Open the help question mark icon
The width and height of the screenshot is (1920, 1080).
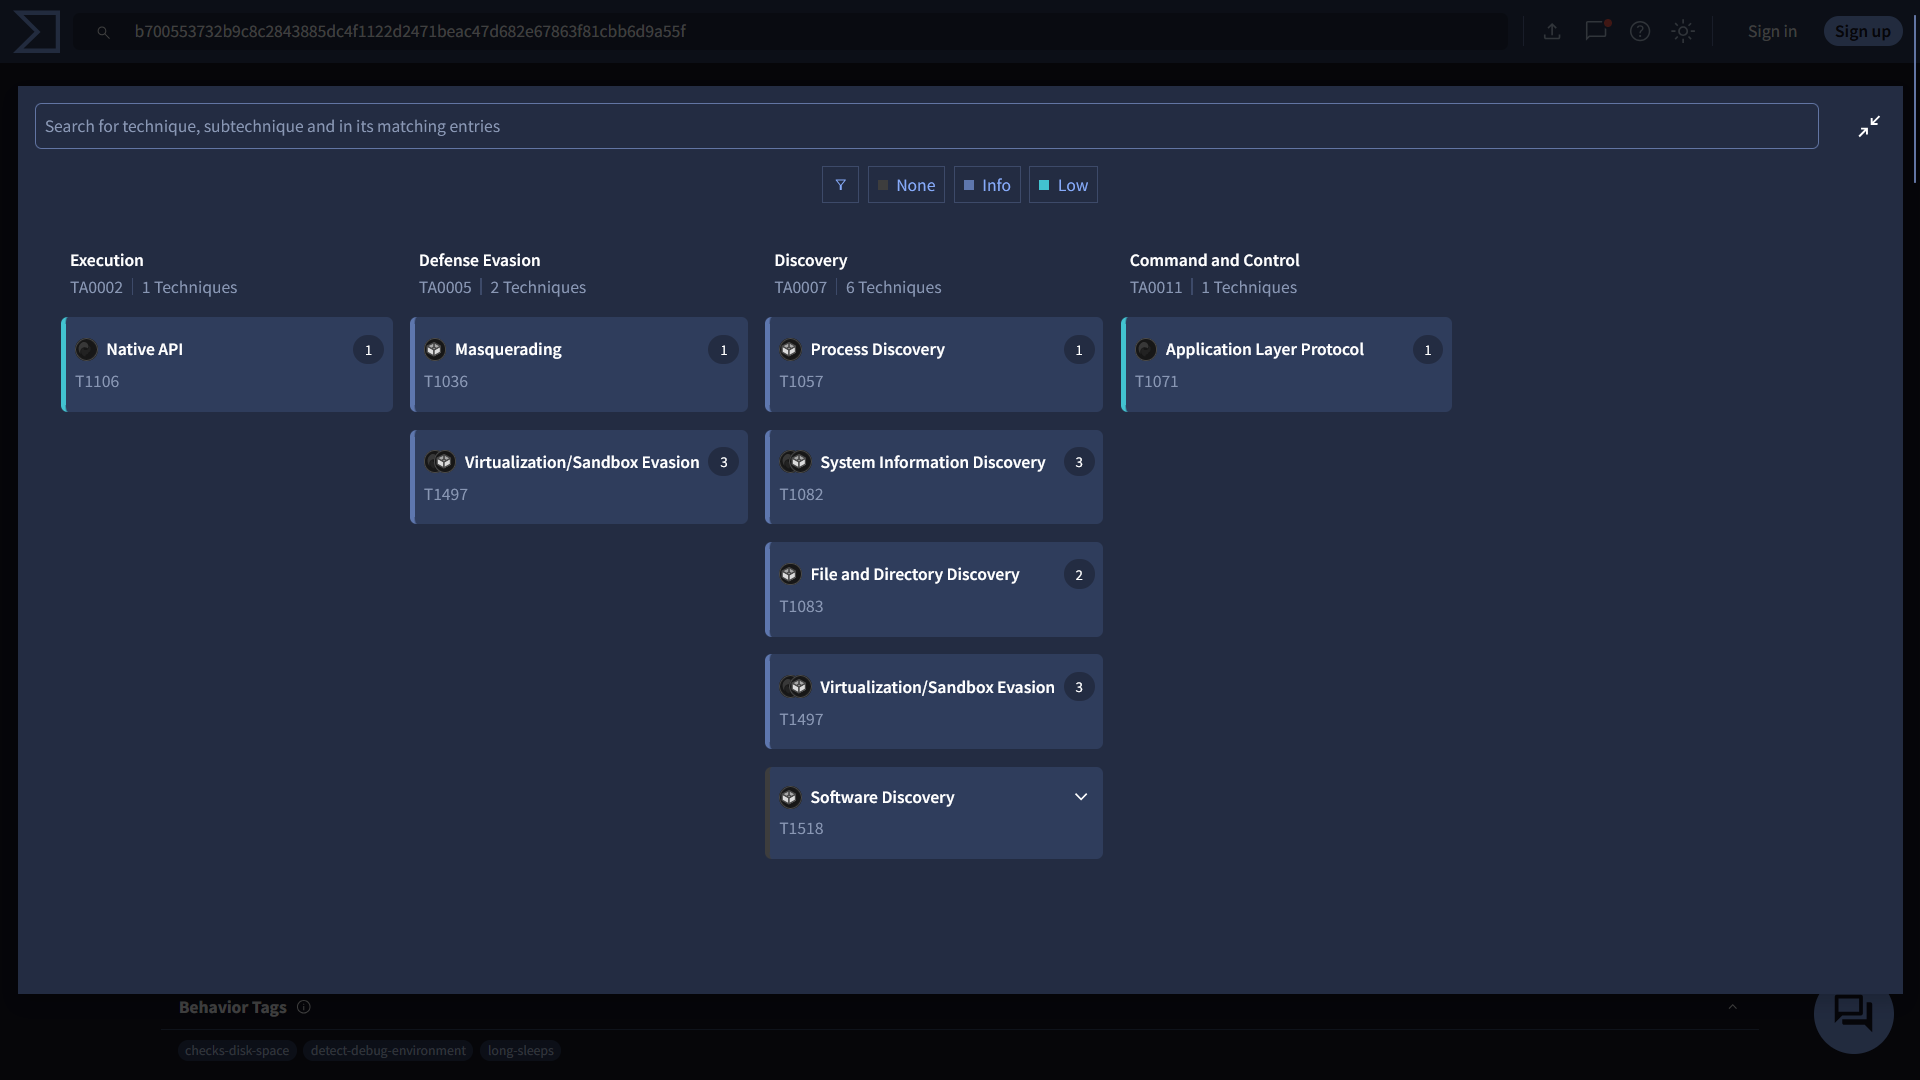coord(1640,31)
